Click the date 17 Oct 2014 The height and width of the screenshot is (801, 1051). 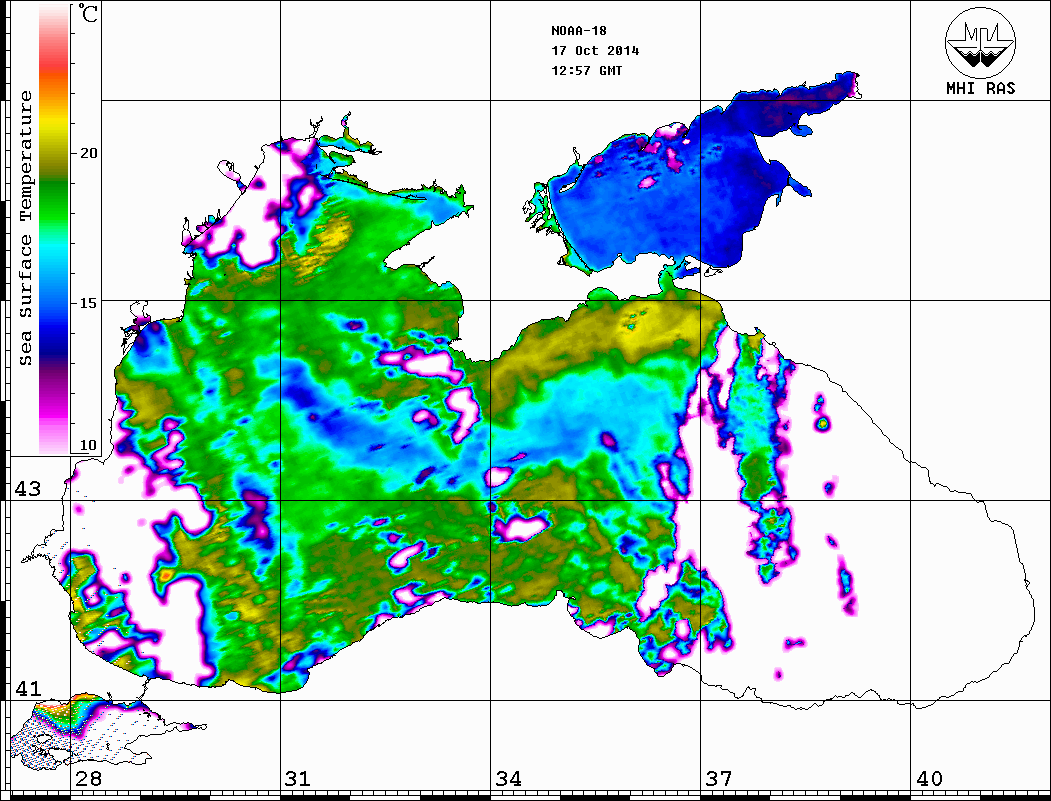tap(595, 51)
